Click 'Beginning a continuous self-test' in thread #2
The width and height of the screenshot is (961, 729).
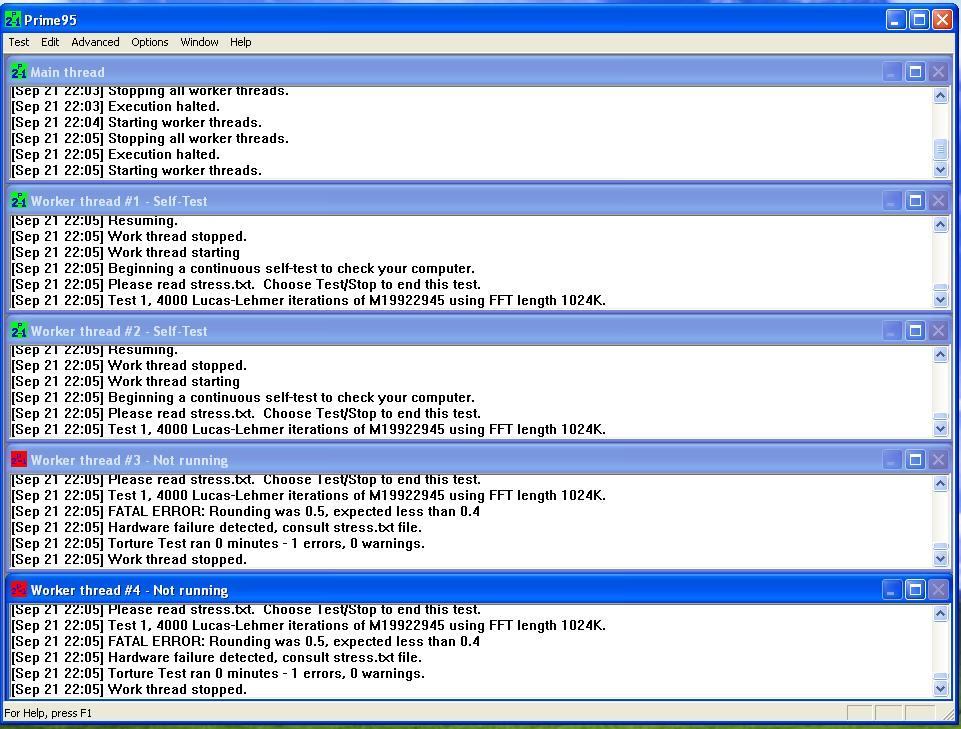(x=213, y=397)
